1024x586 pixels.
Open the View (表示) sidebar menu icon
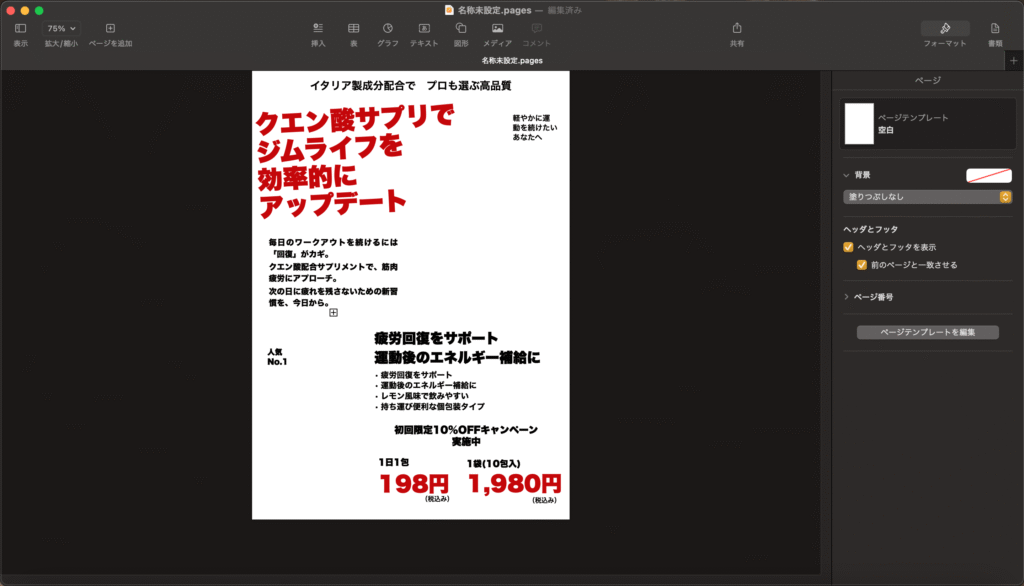[x=20, y=28]
